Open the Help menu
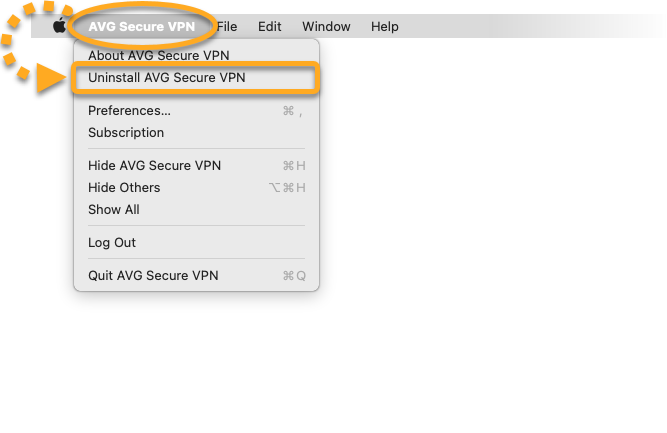The width and height of the screenshot is (667, 433). pyautogui.click(x=385, y=26)
